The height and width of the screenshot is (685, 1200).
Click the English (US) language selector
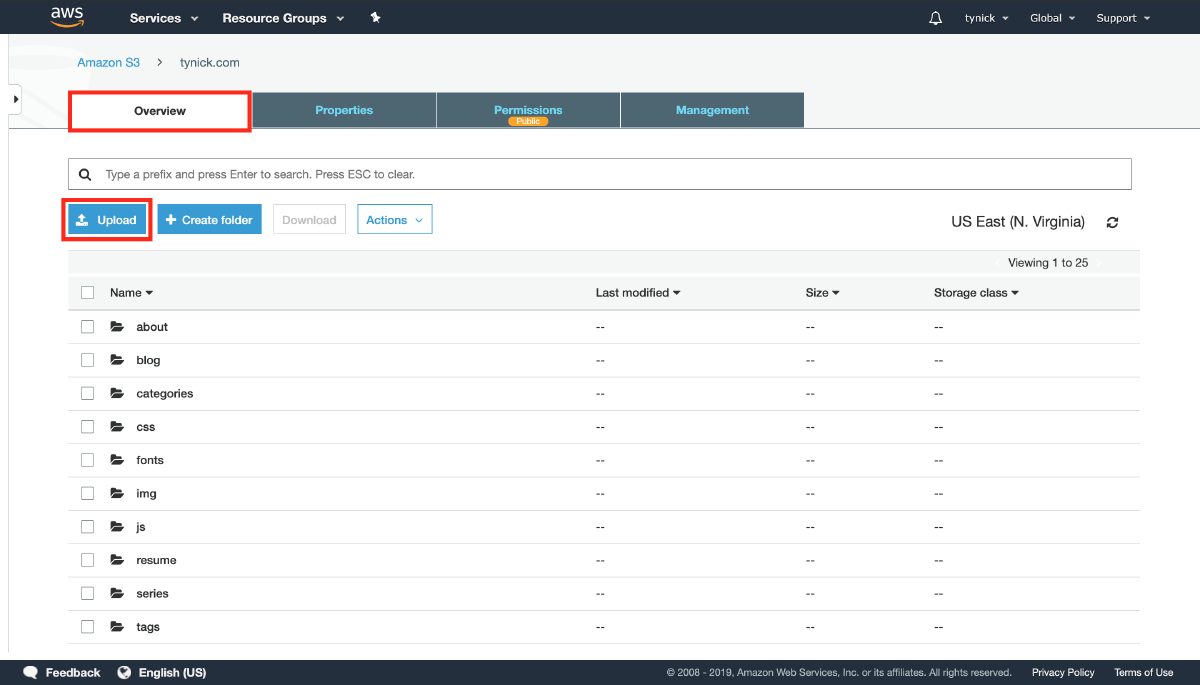coord(172,673)
